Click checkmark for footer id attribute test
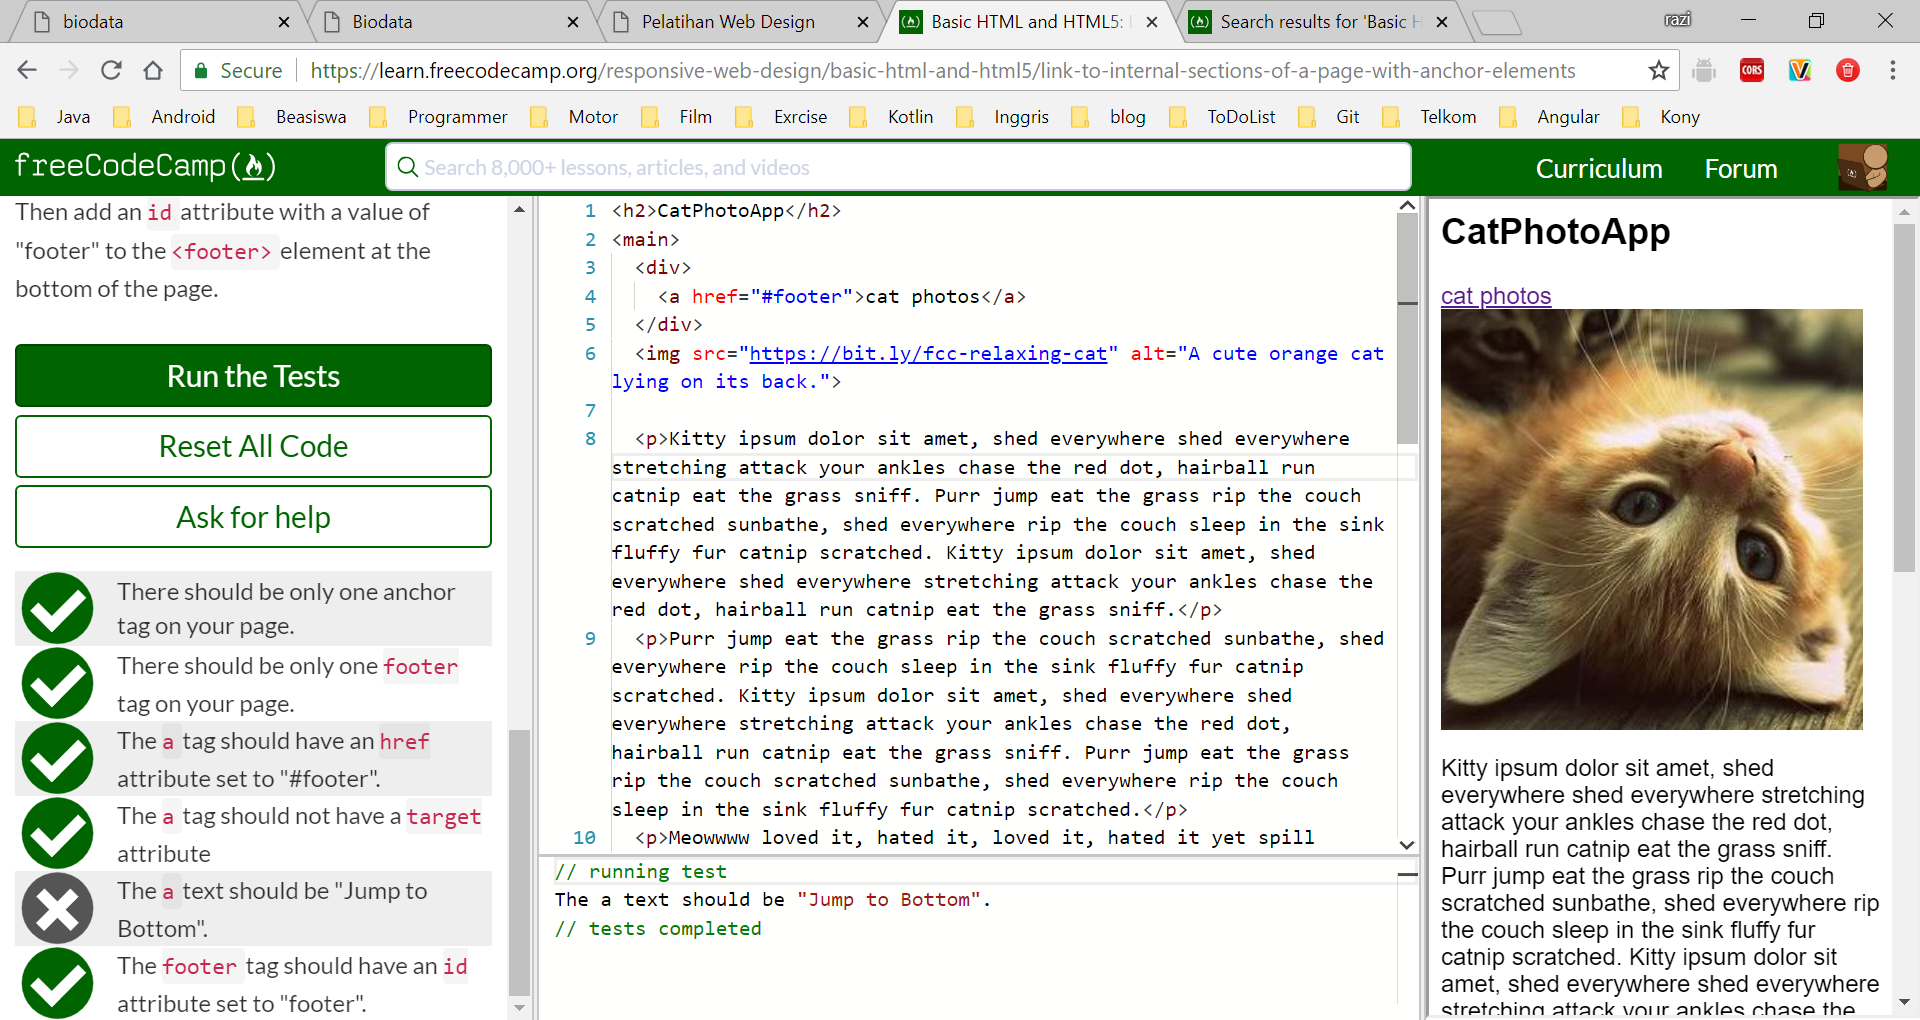1920x1020 pixels. (x=58, y=983)
